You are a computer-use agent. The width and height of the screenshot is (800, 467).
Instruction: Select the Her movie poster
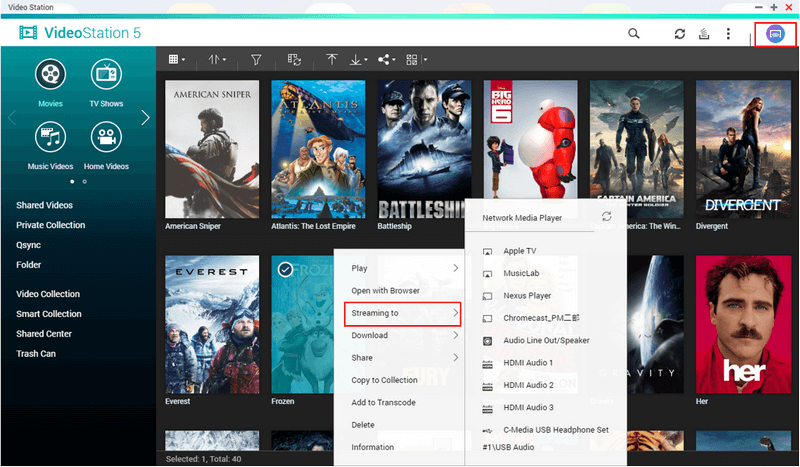743,325
